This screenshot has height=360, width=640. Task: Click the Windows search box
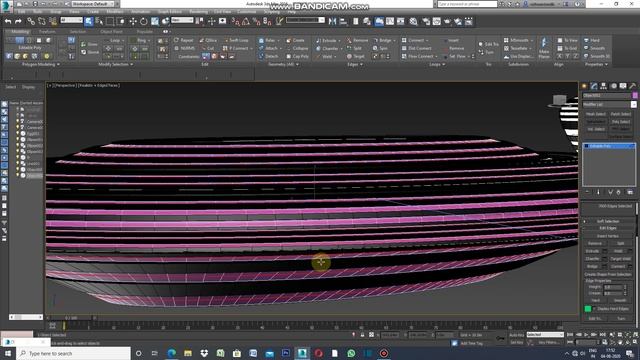coord(73,353)
